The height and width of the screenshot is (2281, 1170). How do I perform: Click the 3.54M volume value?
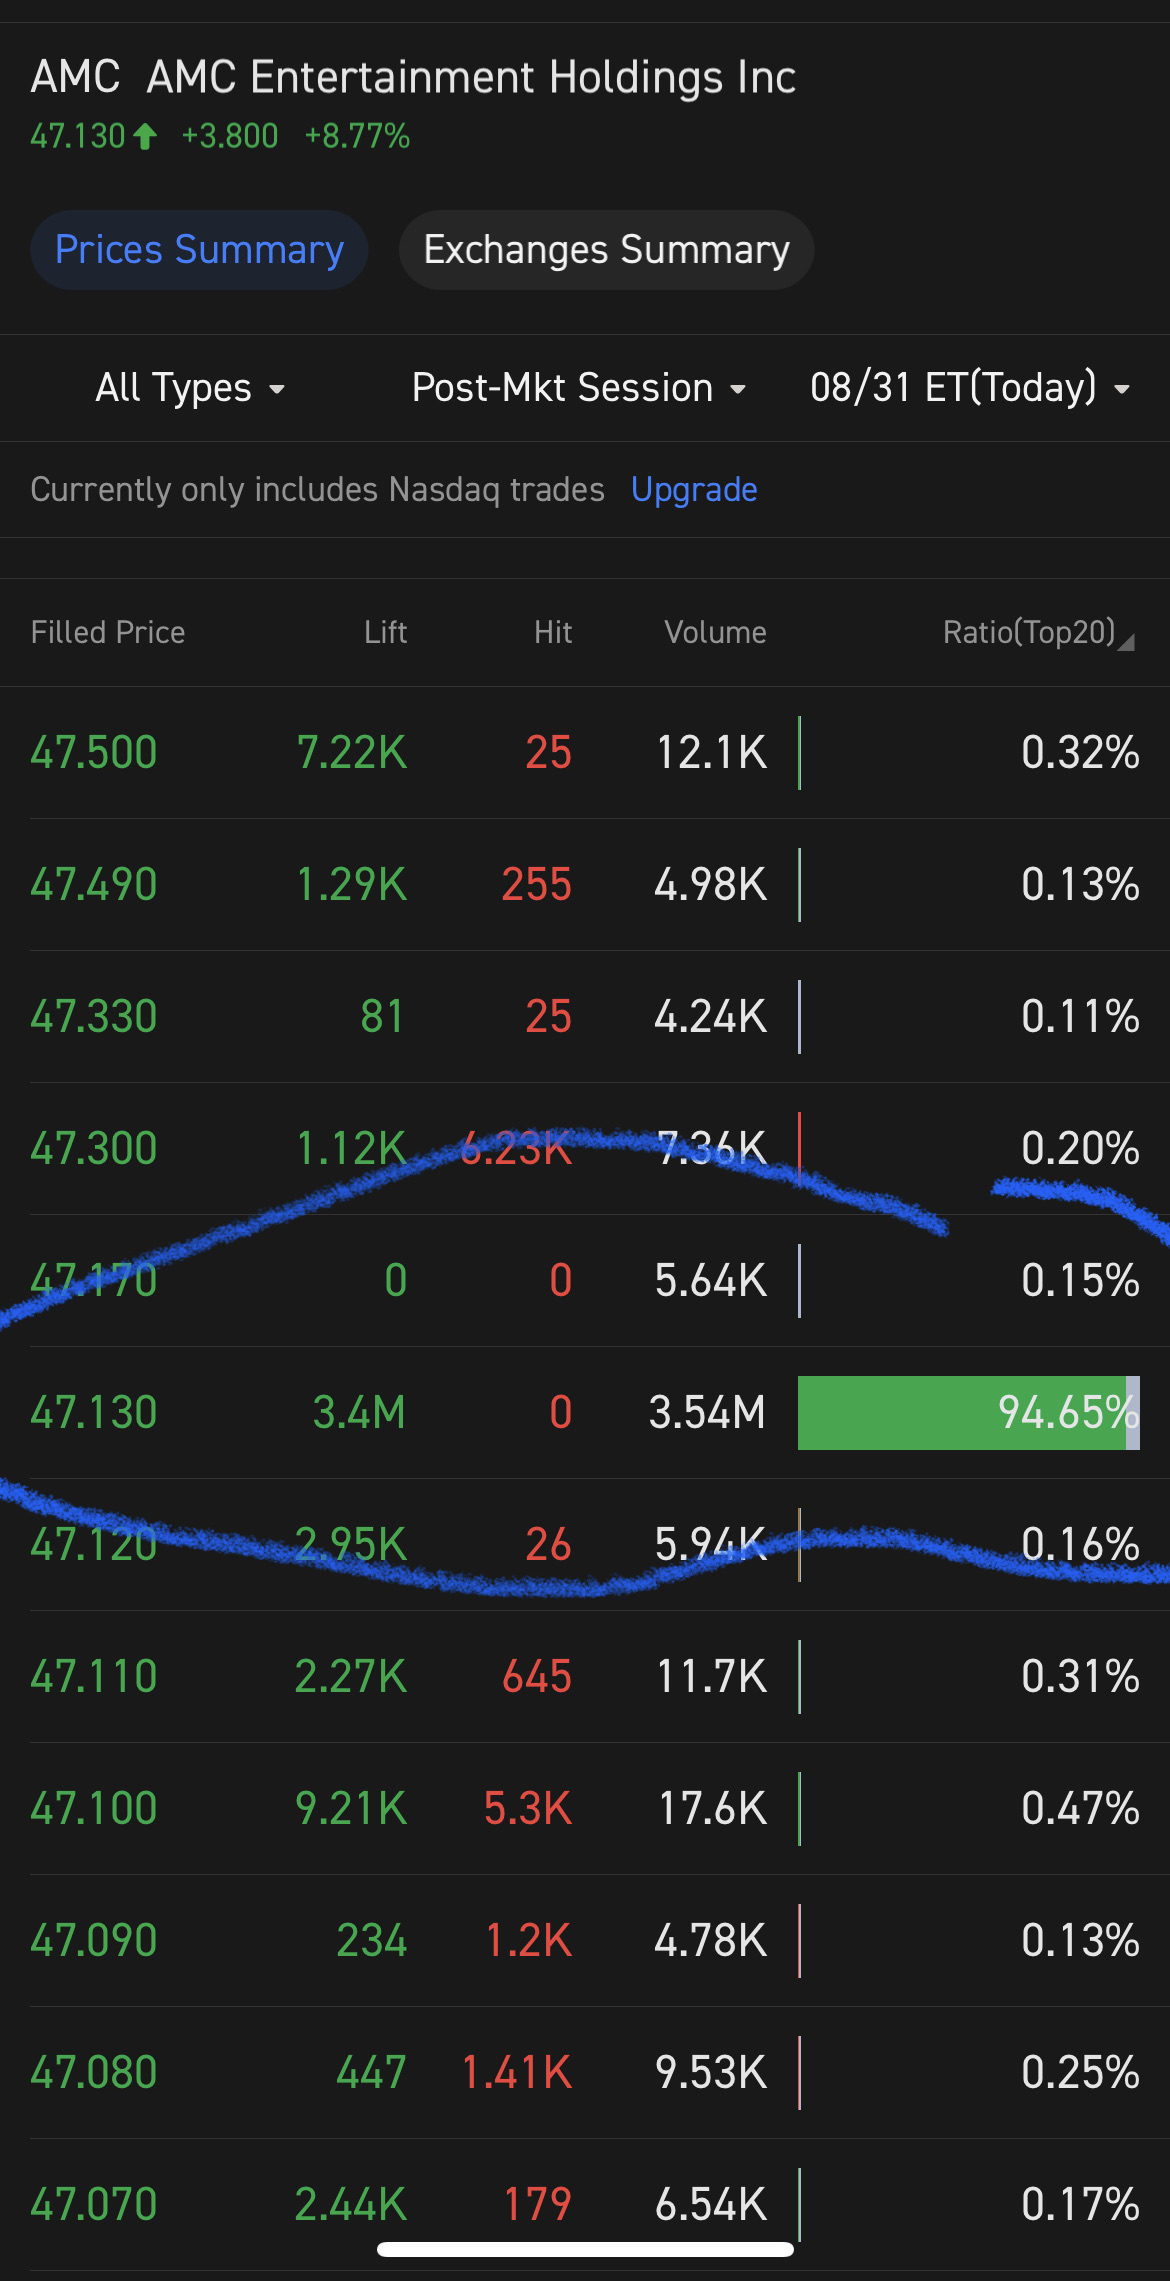[707, 1413]
